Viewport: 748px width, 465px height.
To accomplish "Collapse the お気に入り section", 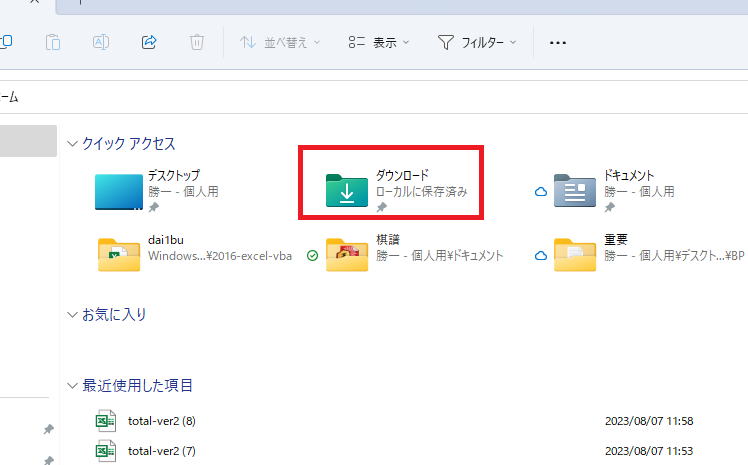I will (x=72, y=315).
